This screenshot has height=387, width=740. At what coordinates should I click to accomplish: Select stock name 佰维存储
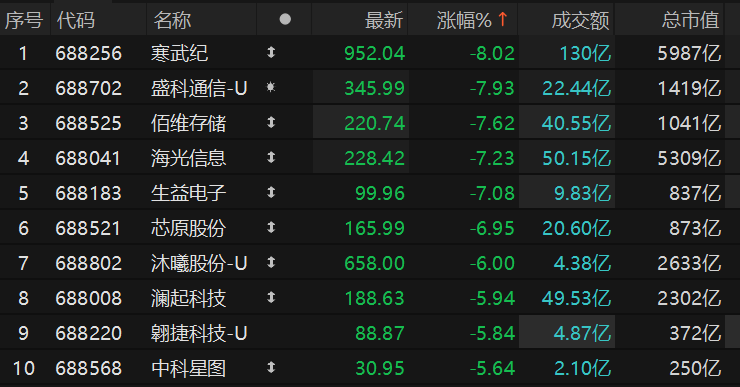pyautogui.click(x=189, y=123)
